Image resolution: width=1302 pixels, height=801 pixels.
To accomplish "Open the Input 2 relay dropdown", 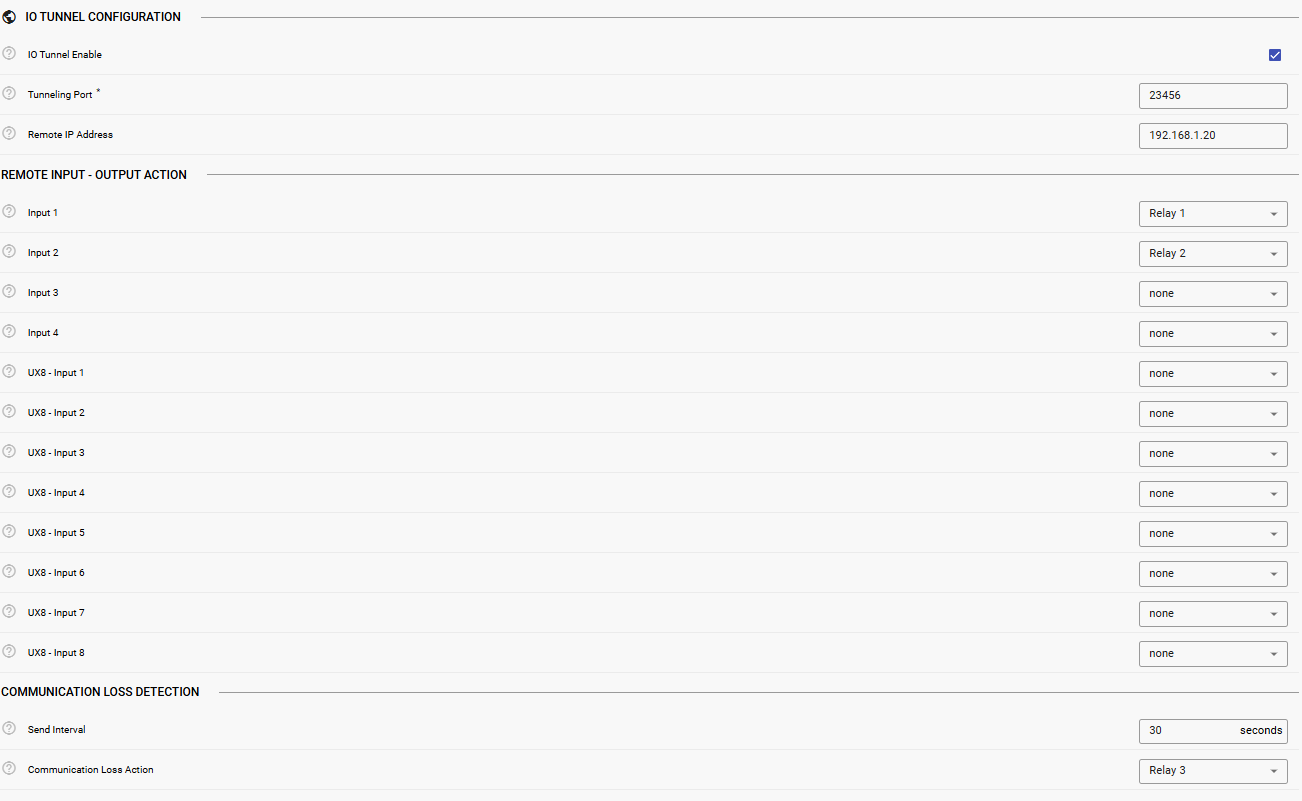I will click(1213, 254).
